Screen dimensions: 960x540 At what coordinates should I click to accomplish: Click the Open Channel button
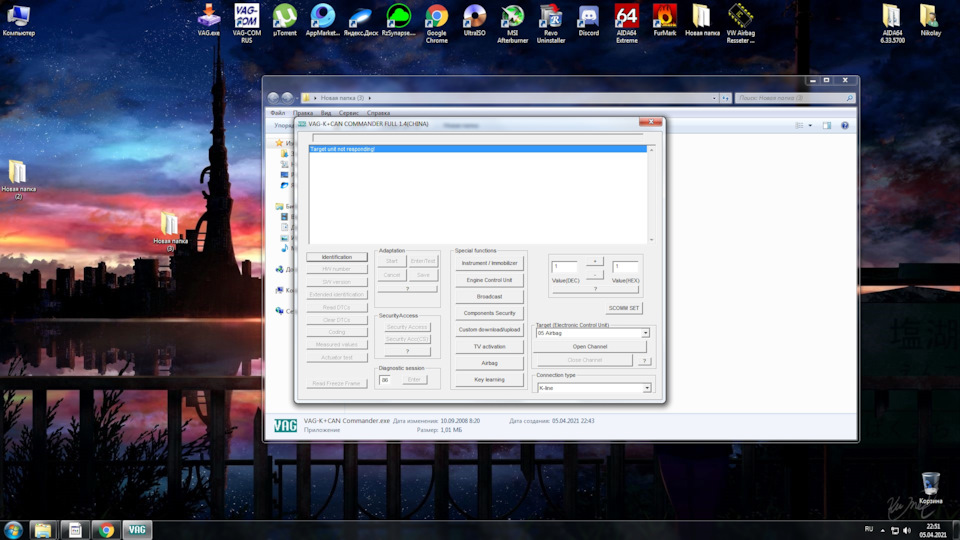tap(589, 347)
